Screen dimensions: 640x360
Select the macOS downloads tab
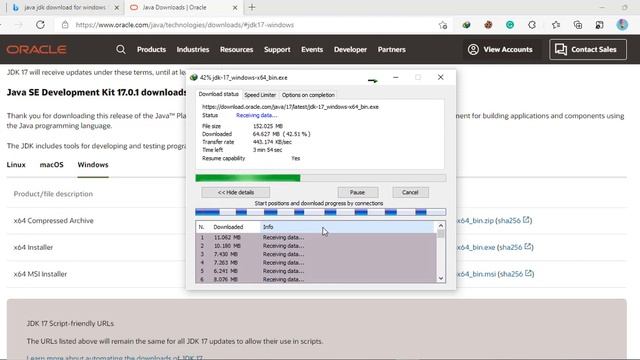click(x=51, y=164)
